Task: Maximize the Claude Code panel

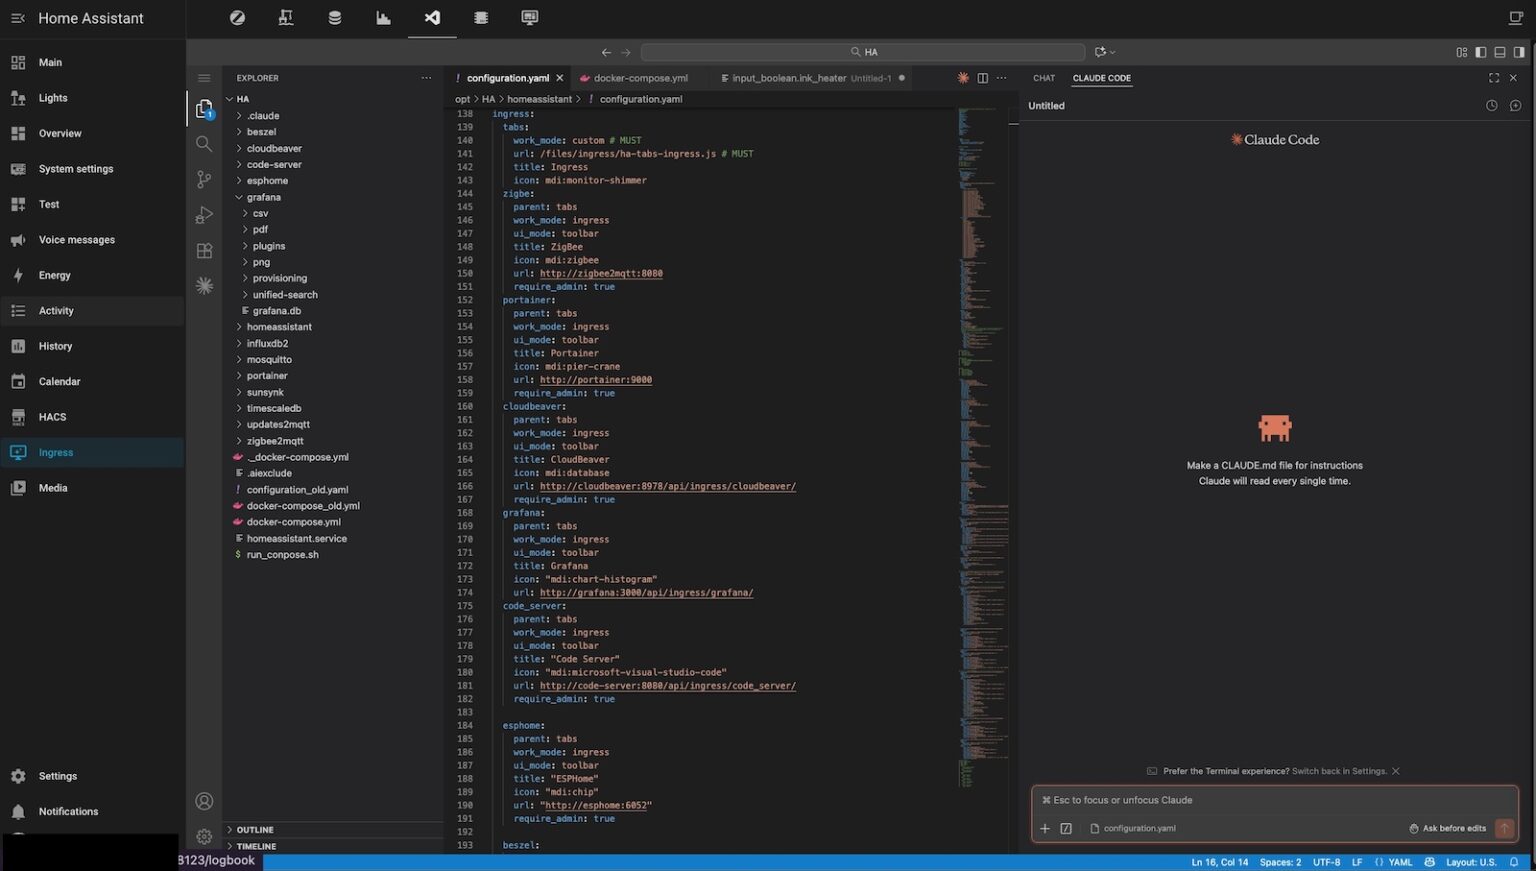Action: pyautogui.click(x=1494, y=78)
